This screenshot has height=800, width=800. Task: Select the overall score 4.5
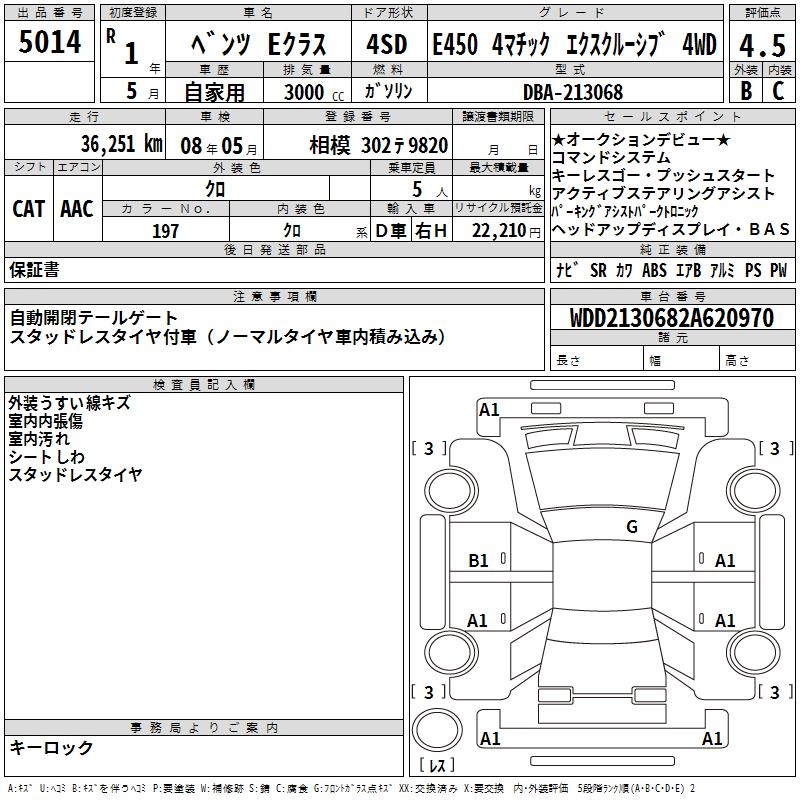click(x=762, y=45)
